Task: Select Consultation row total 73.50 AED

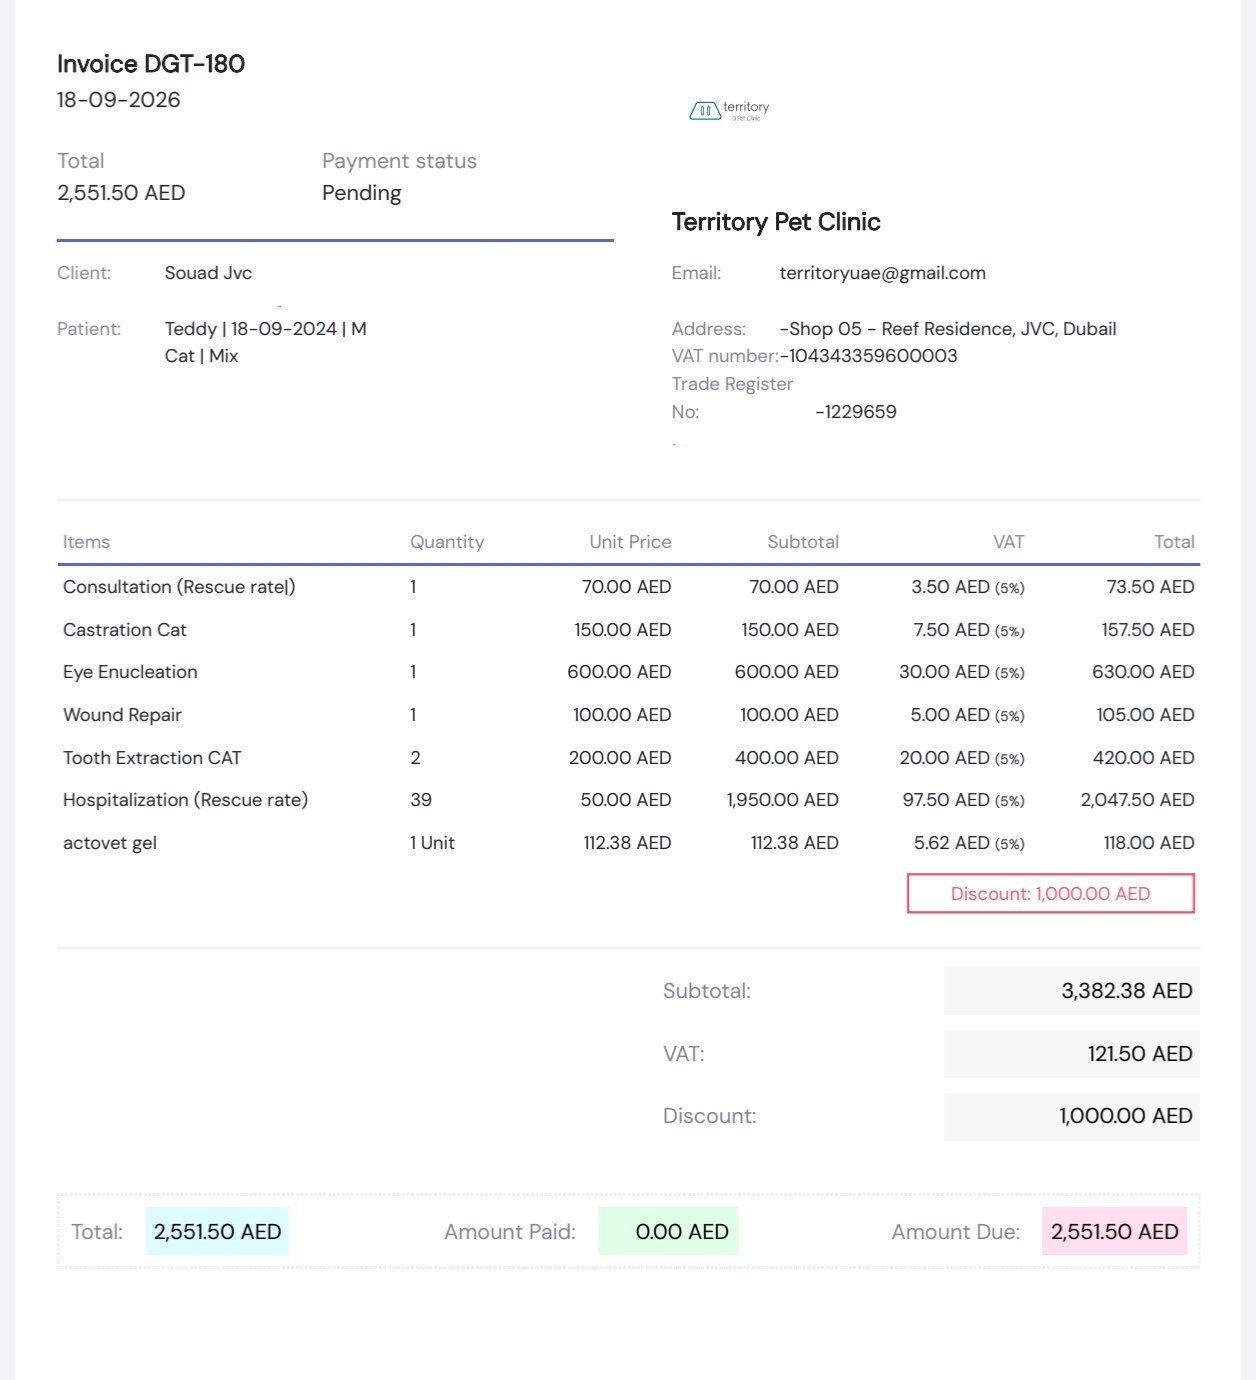Action: pos(1150,587)
